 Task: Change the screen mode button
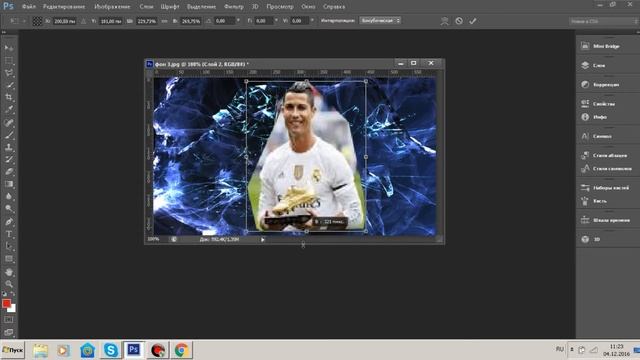(9, 332)
